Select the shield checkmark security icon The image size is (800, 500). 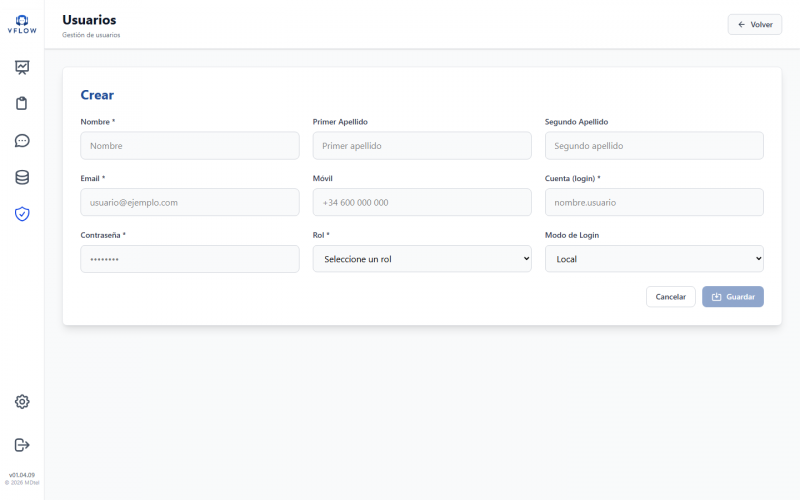pyautogui.click(x=22, y=214)
